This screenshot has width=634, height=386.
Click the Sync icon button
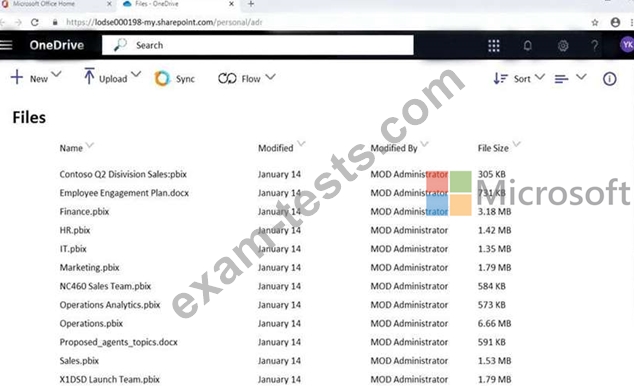pyautogui.click(x=174, y=78)
